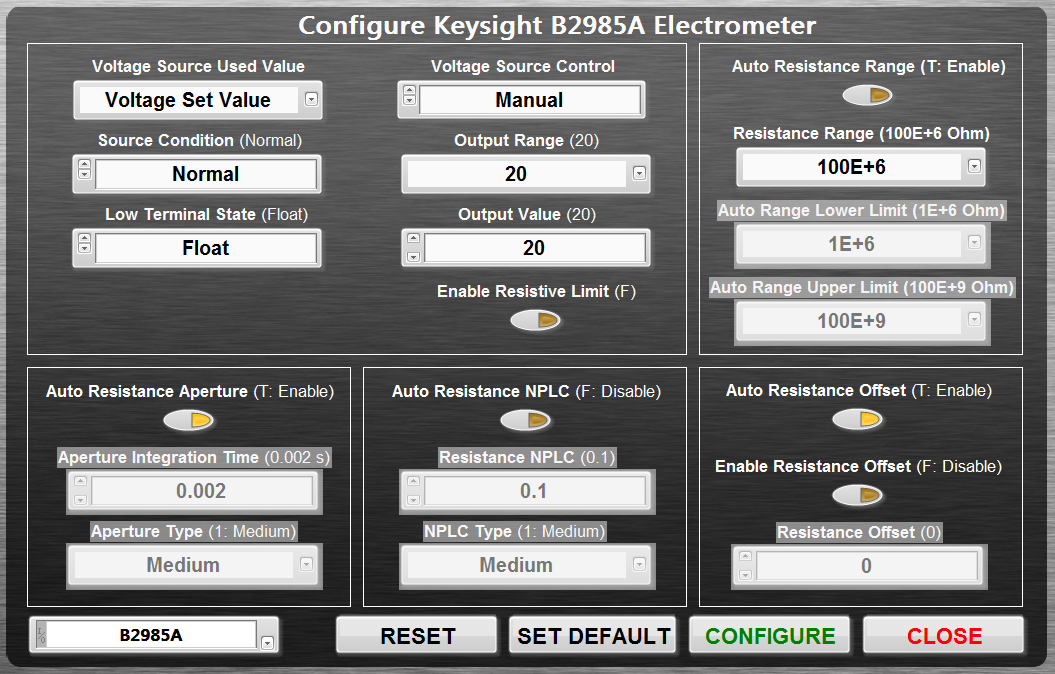
Task: Toggle the Enable Resistive Limit switch
Action: click(x=535, y=320)
